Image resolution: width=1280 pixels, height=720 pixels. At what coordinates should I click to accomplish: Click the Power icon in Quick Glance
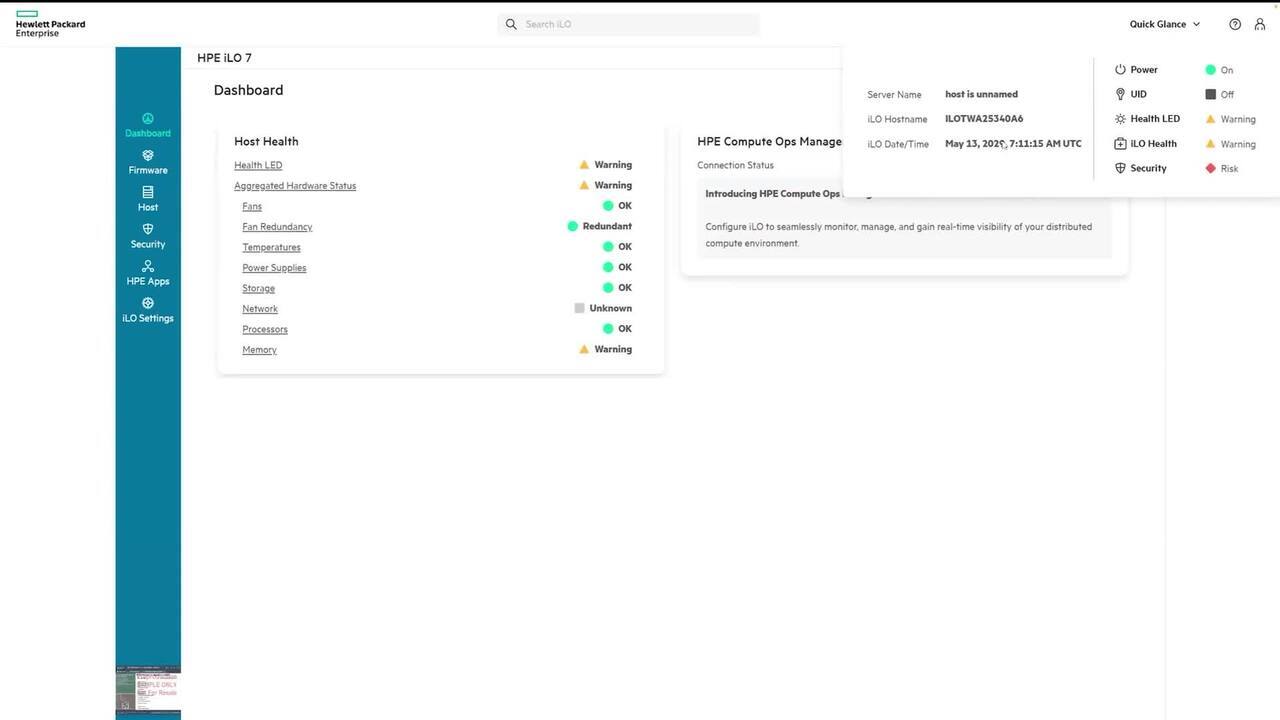coord(1120,70)
